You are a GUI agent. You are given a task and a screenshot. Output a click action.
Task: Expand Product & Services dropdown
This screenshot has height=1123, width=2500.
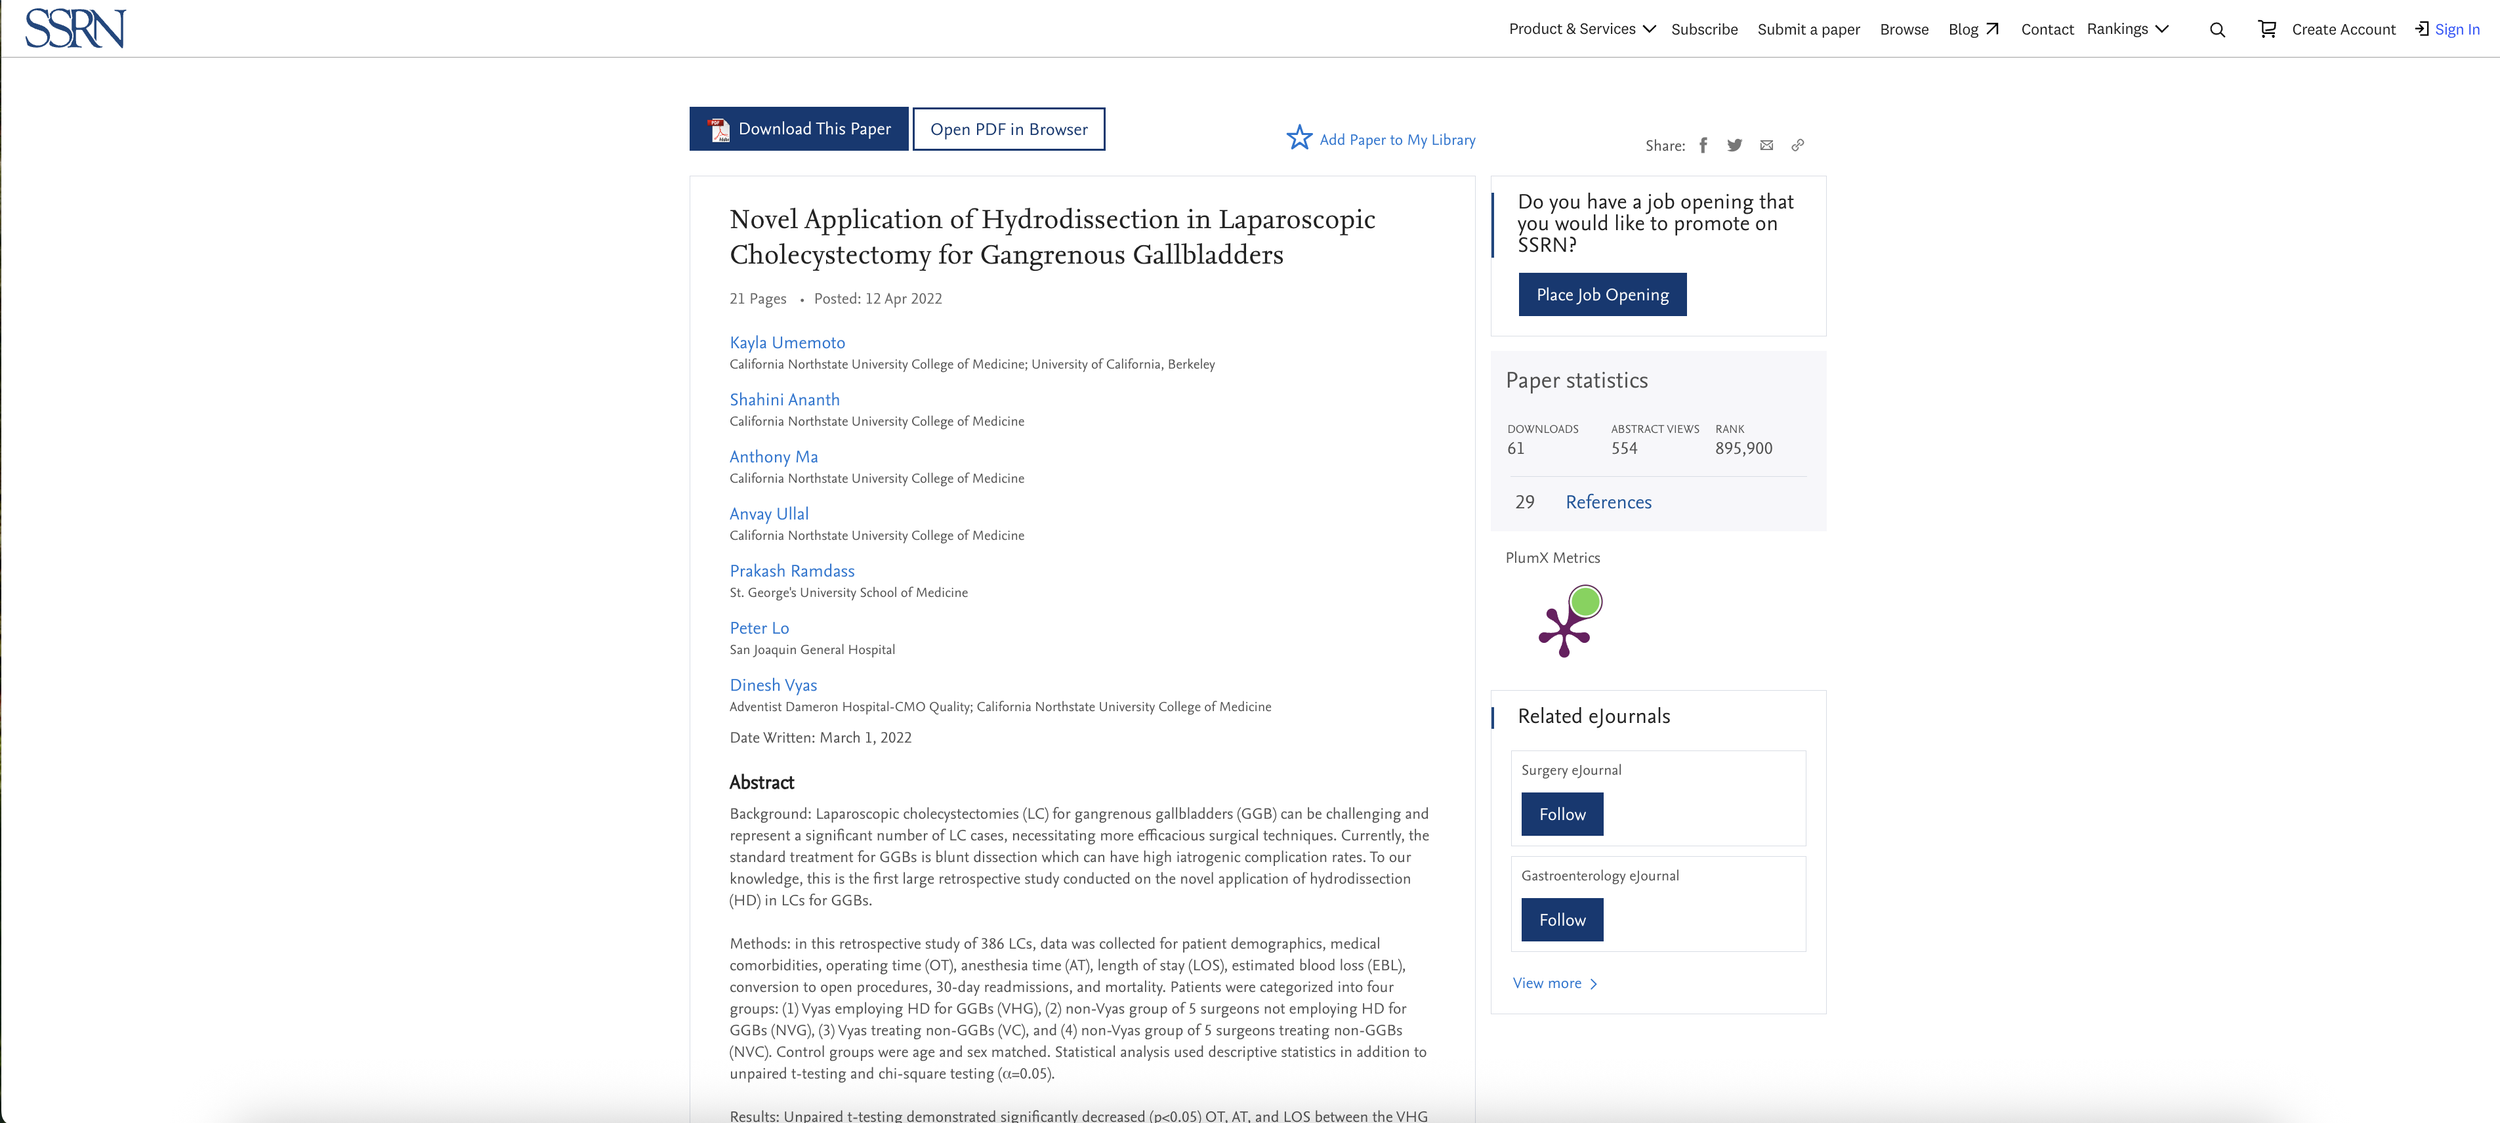point(1581,29)
